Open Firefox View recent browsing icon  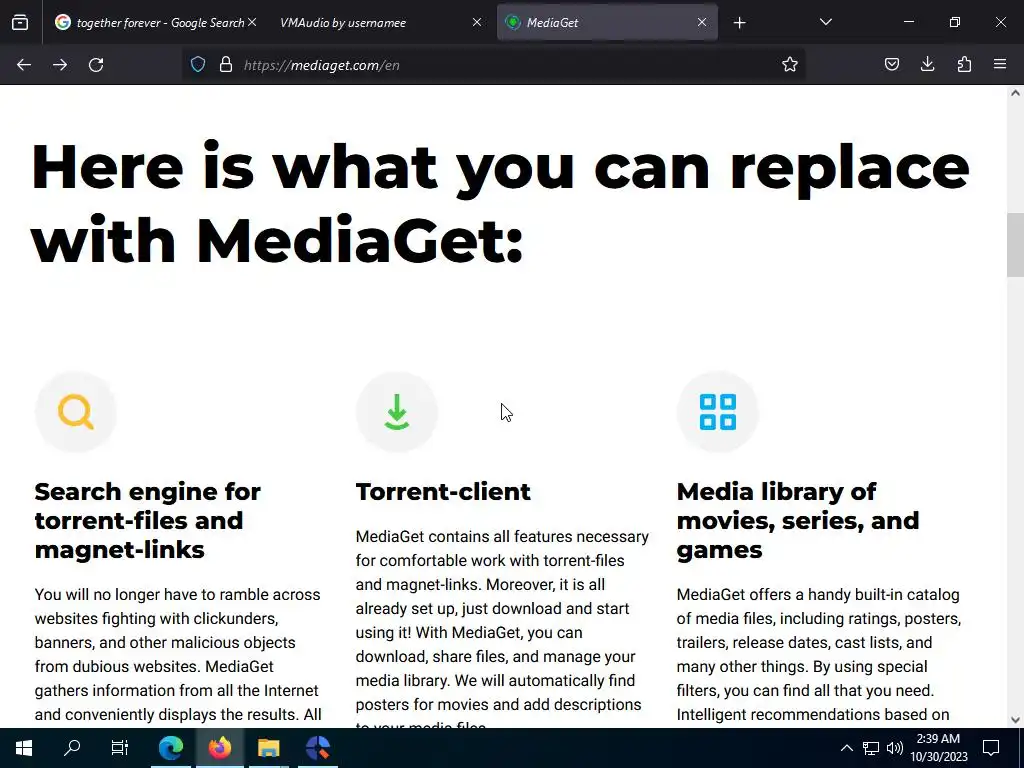click(20, 22)
